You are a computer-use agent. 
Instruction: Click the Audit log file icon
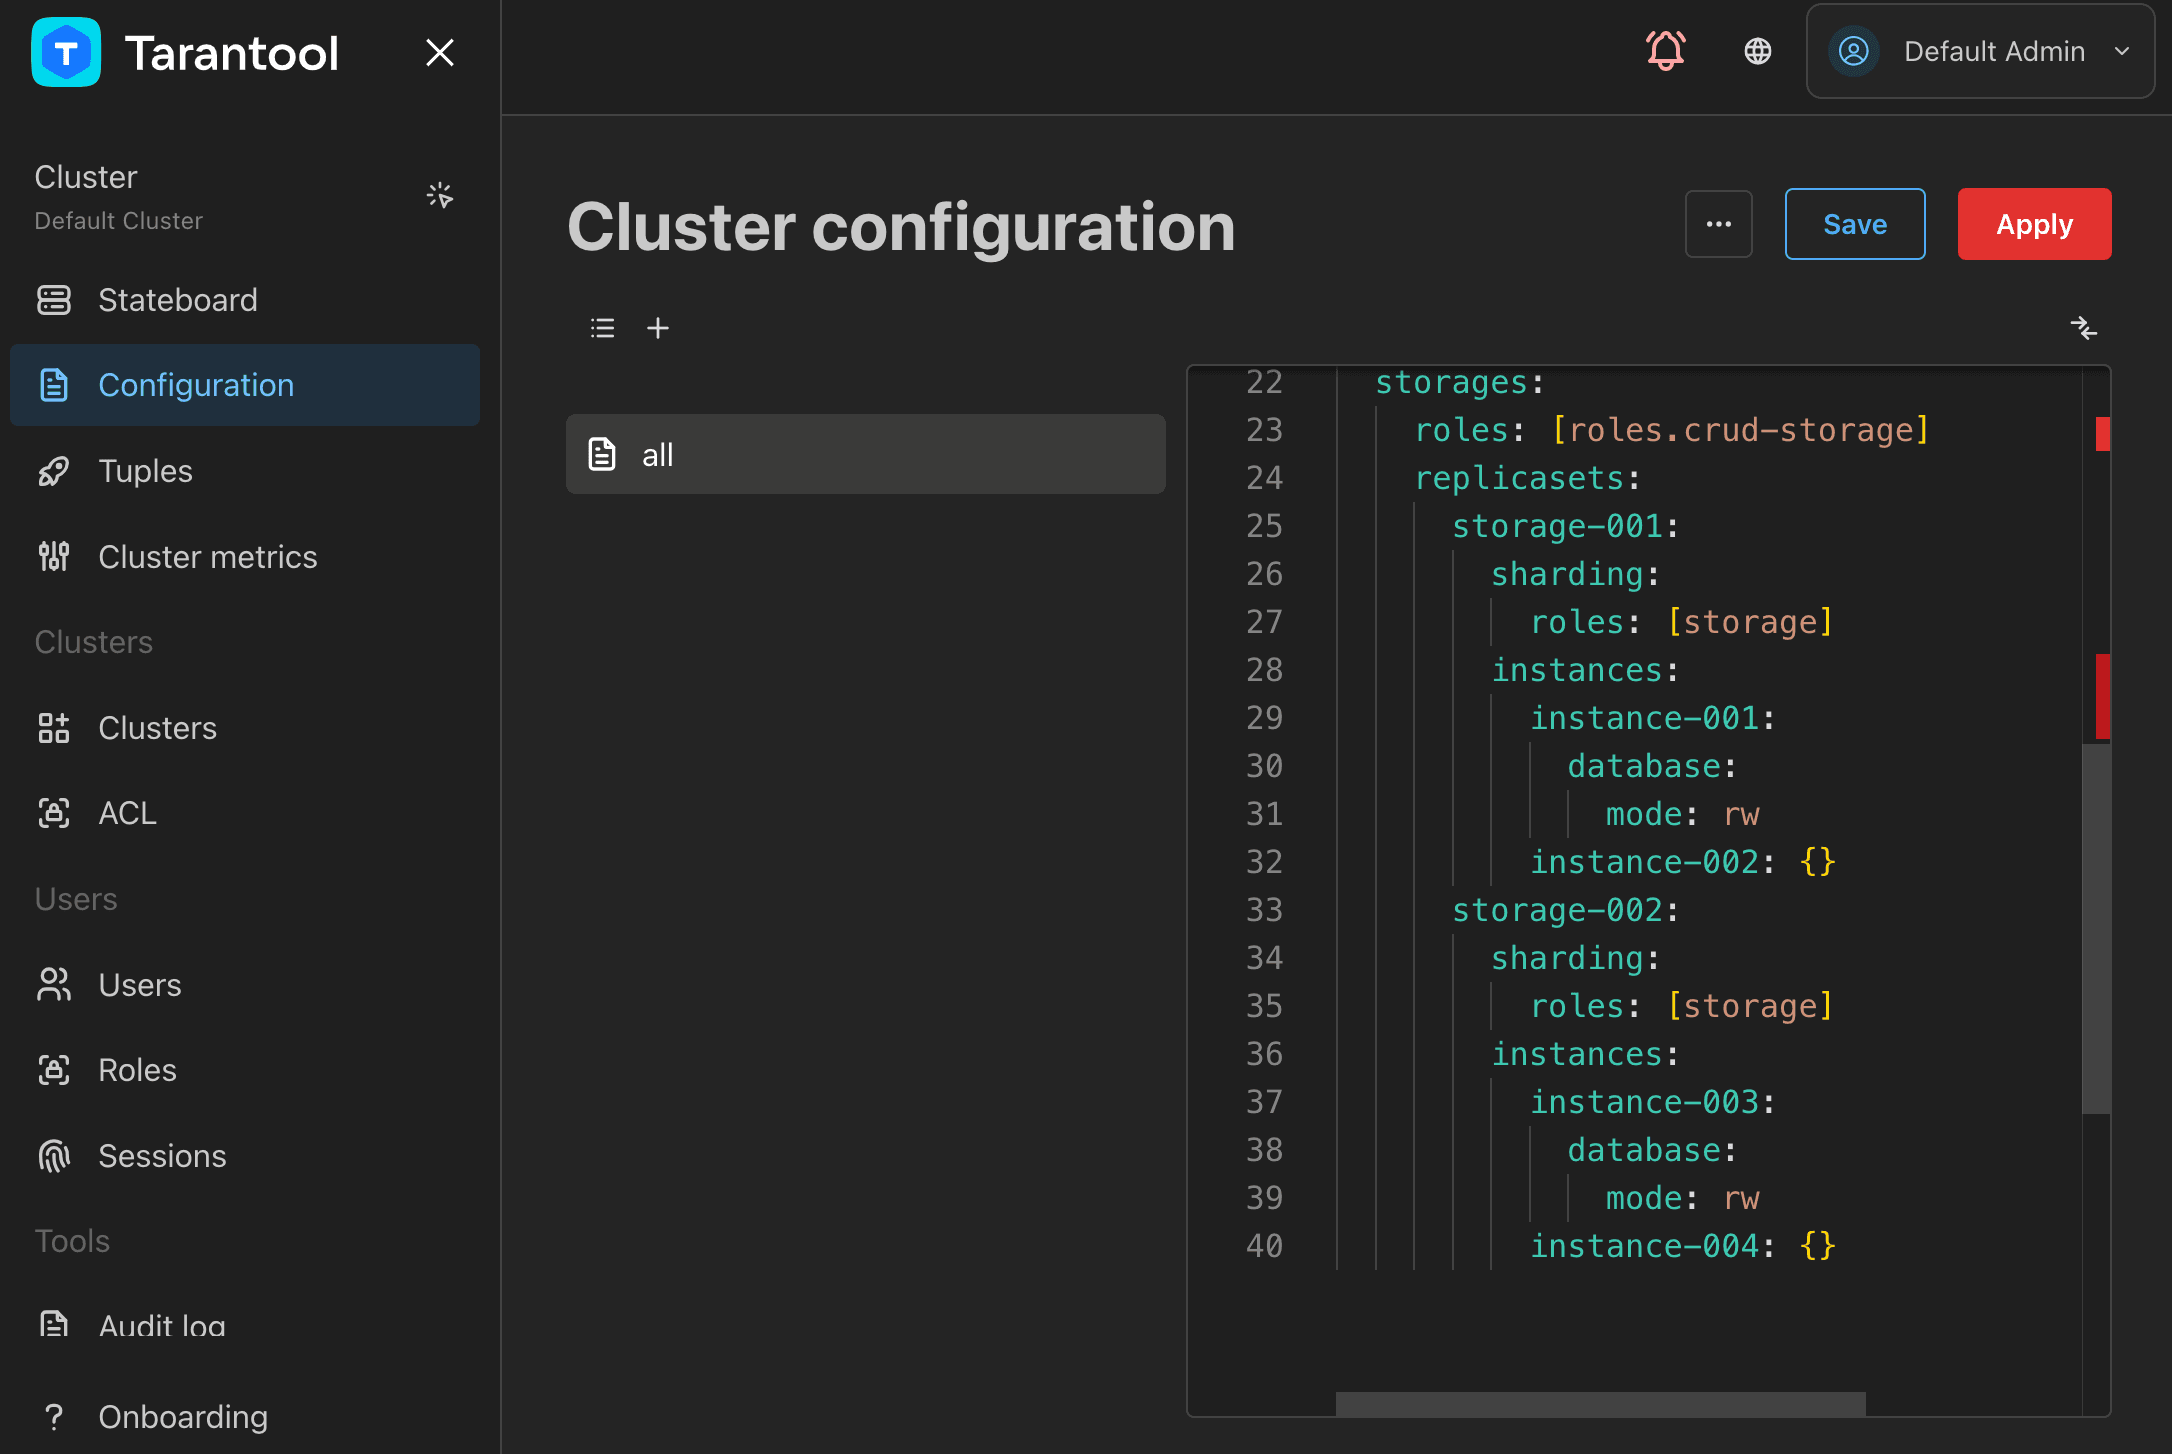click(x=54, y=1324)
